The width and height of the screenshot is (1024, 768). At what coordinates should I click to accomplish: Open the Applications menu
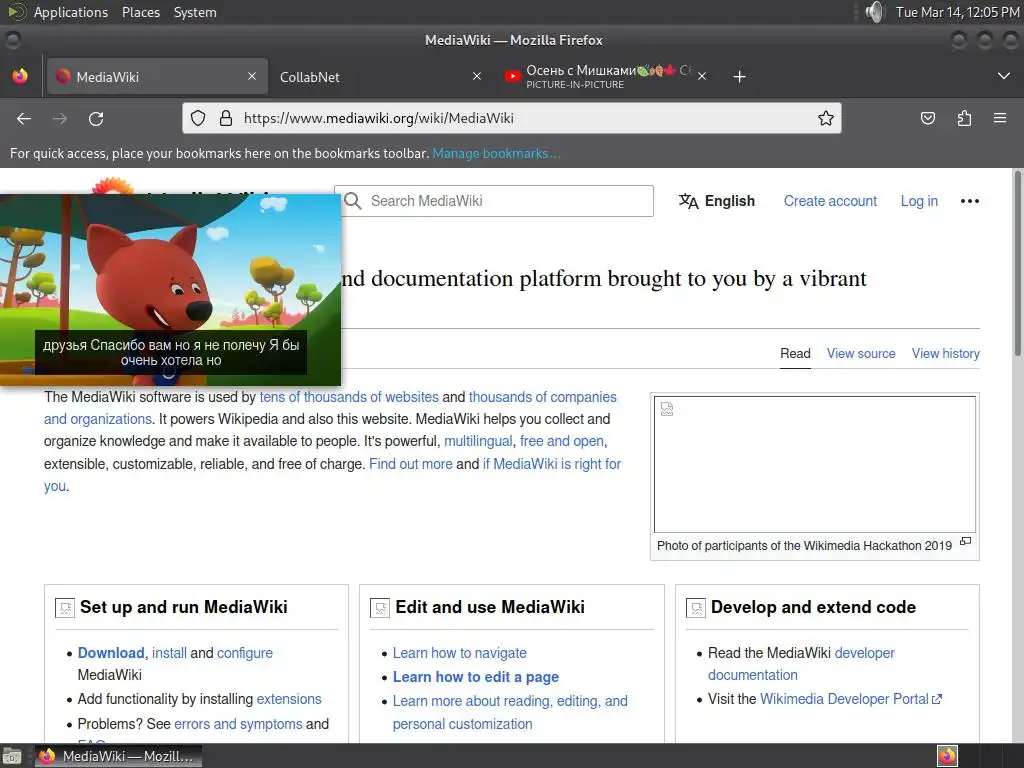pyautogui.click(x=71, y=12)
